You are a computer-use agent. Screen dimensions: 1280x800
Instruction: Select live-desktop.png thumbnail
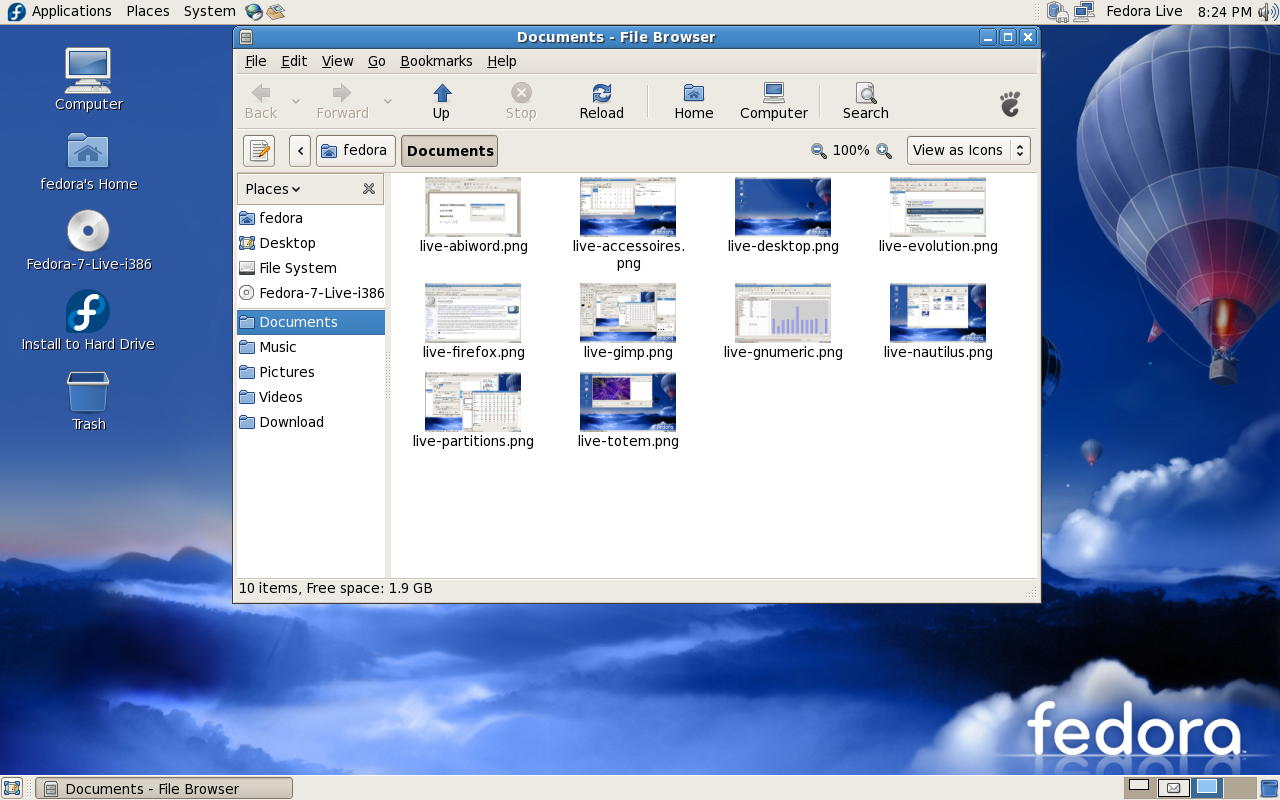point(783,207)
